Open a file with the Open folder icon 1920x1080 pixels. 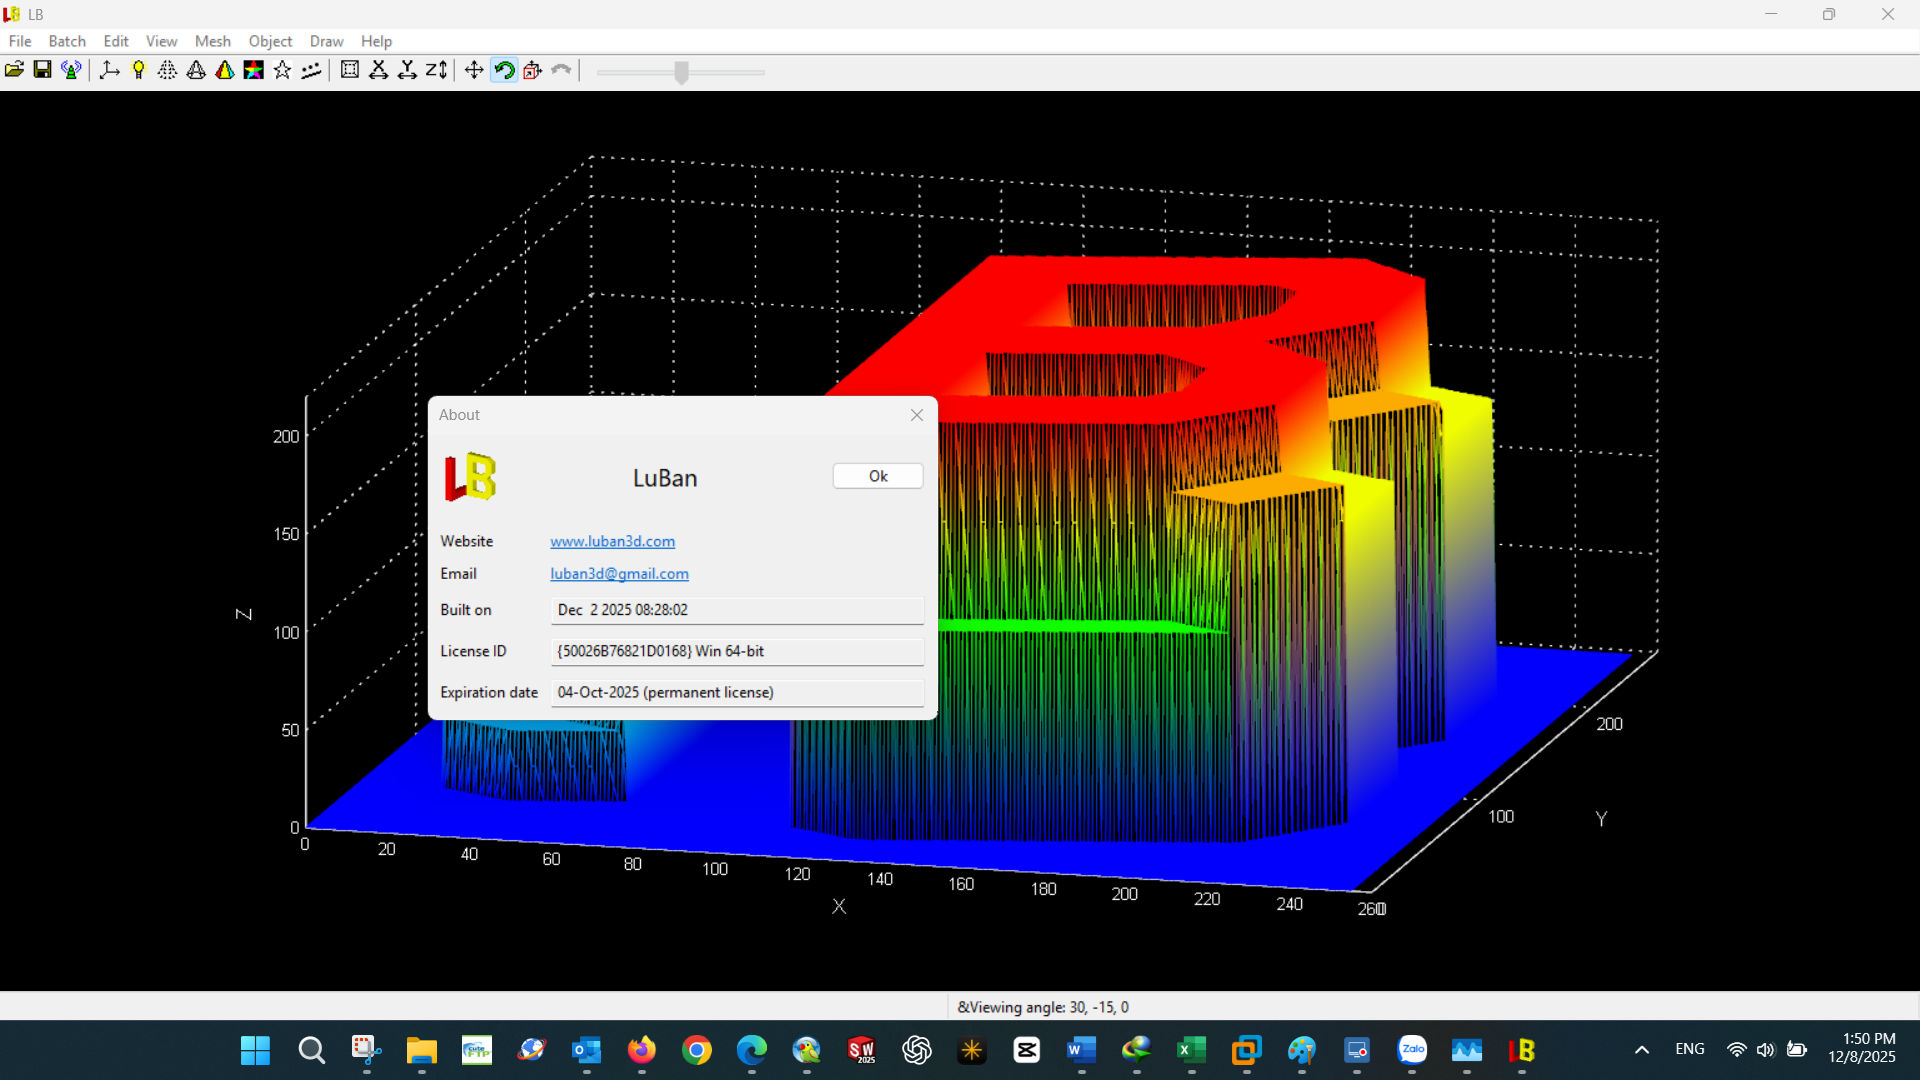[15, 70]
